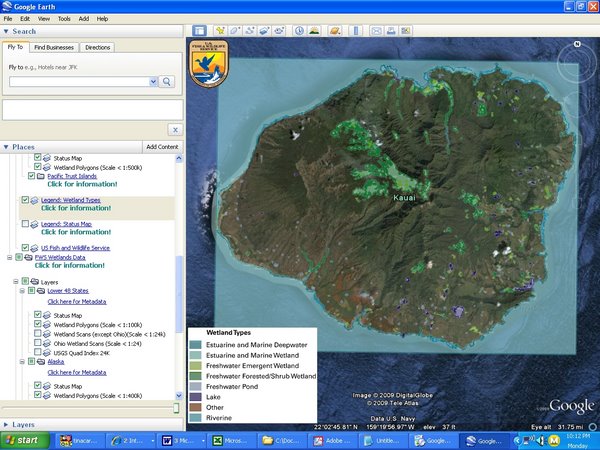Open the File menu
Viewport: 600px width, 450px height.
(x=8, y=19)
